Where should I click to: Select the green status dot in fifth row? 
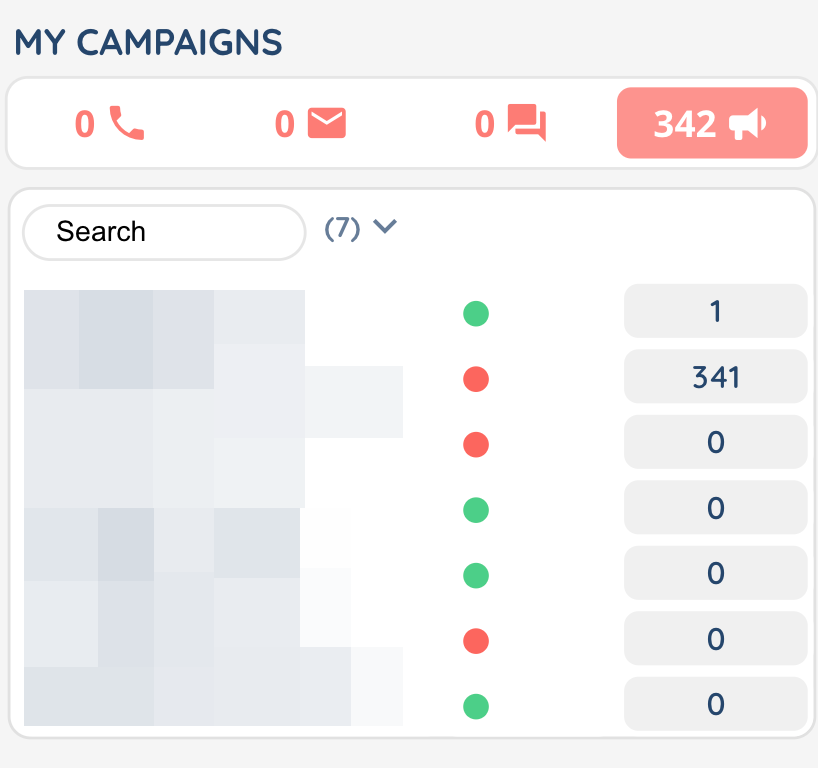coord(476,575)
